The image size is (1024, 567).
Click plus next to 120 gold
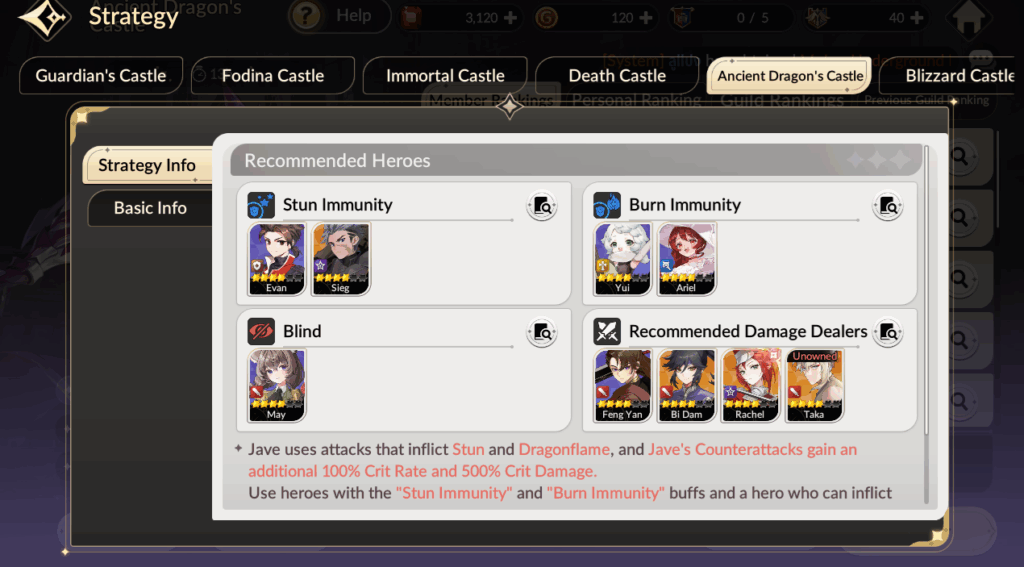point(646,18)
